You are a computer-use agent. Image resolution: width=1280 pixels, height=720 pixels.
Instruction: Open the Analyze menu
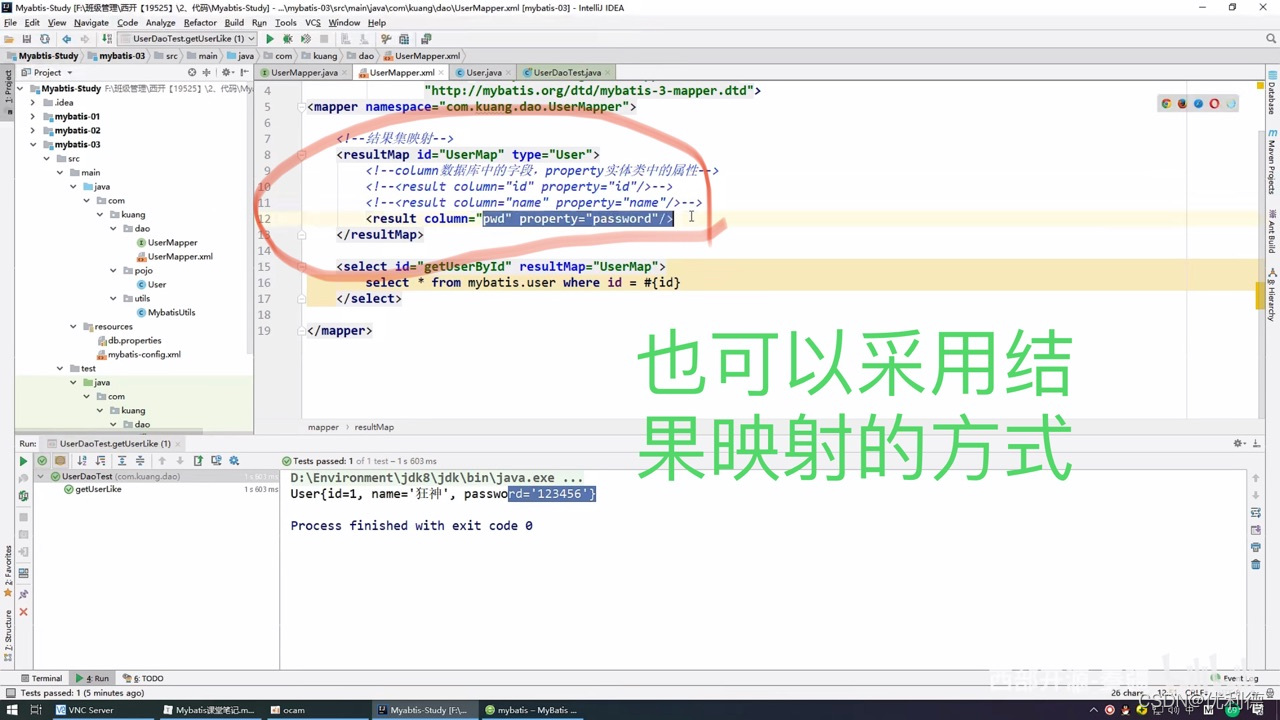point(160,22)
